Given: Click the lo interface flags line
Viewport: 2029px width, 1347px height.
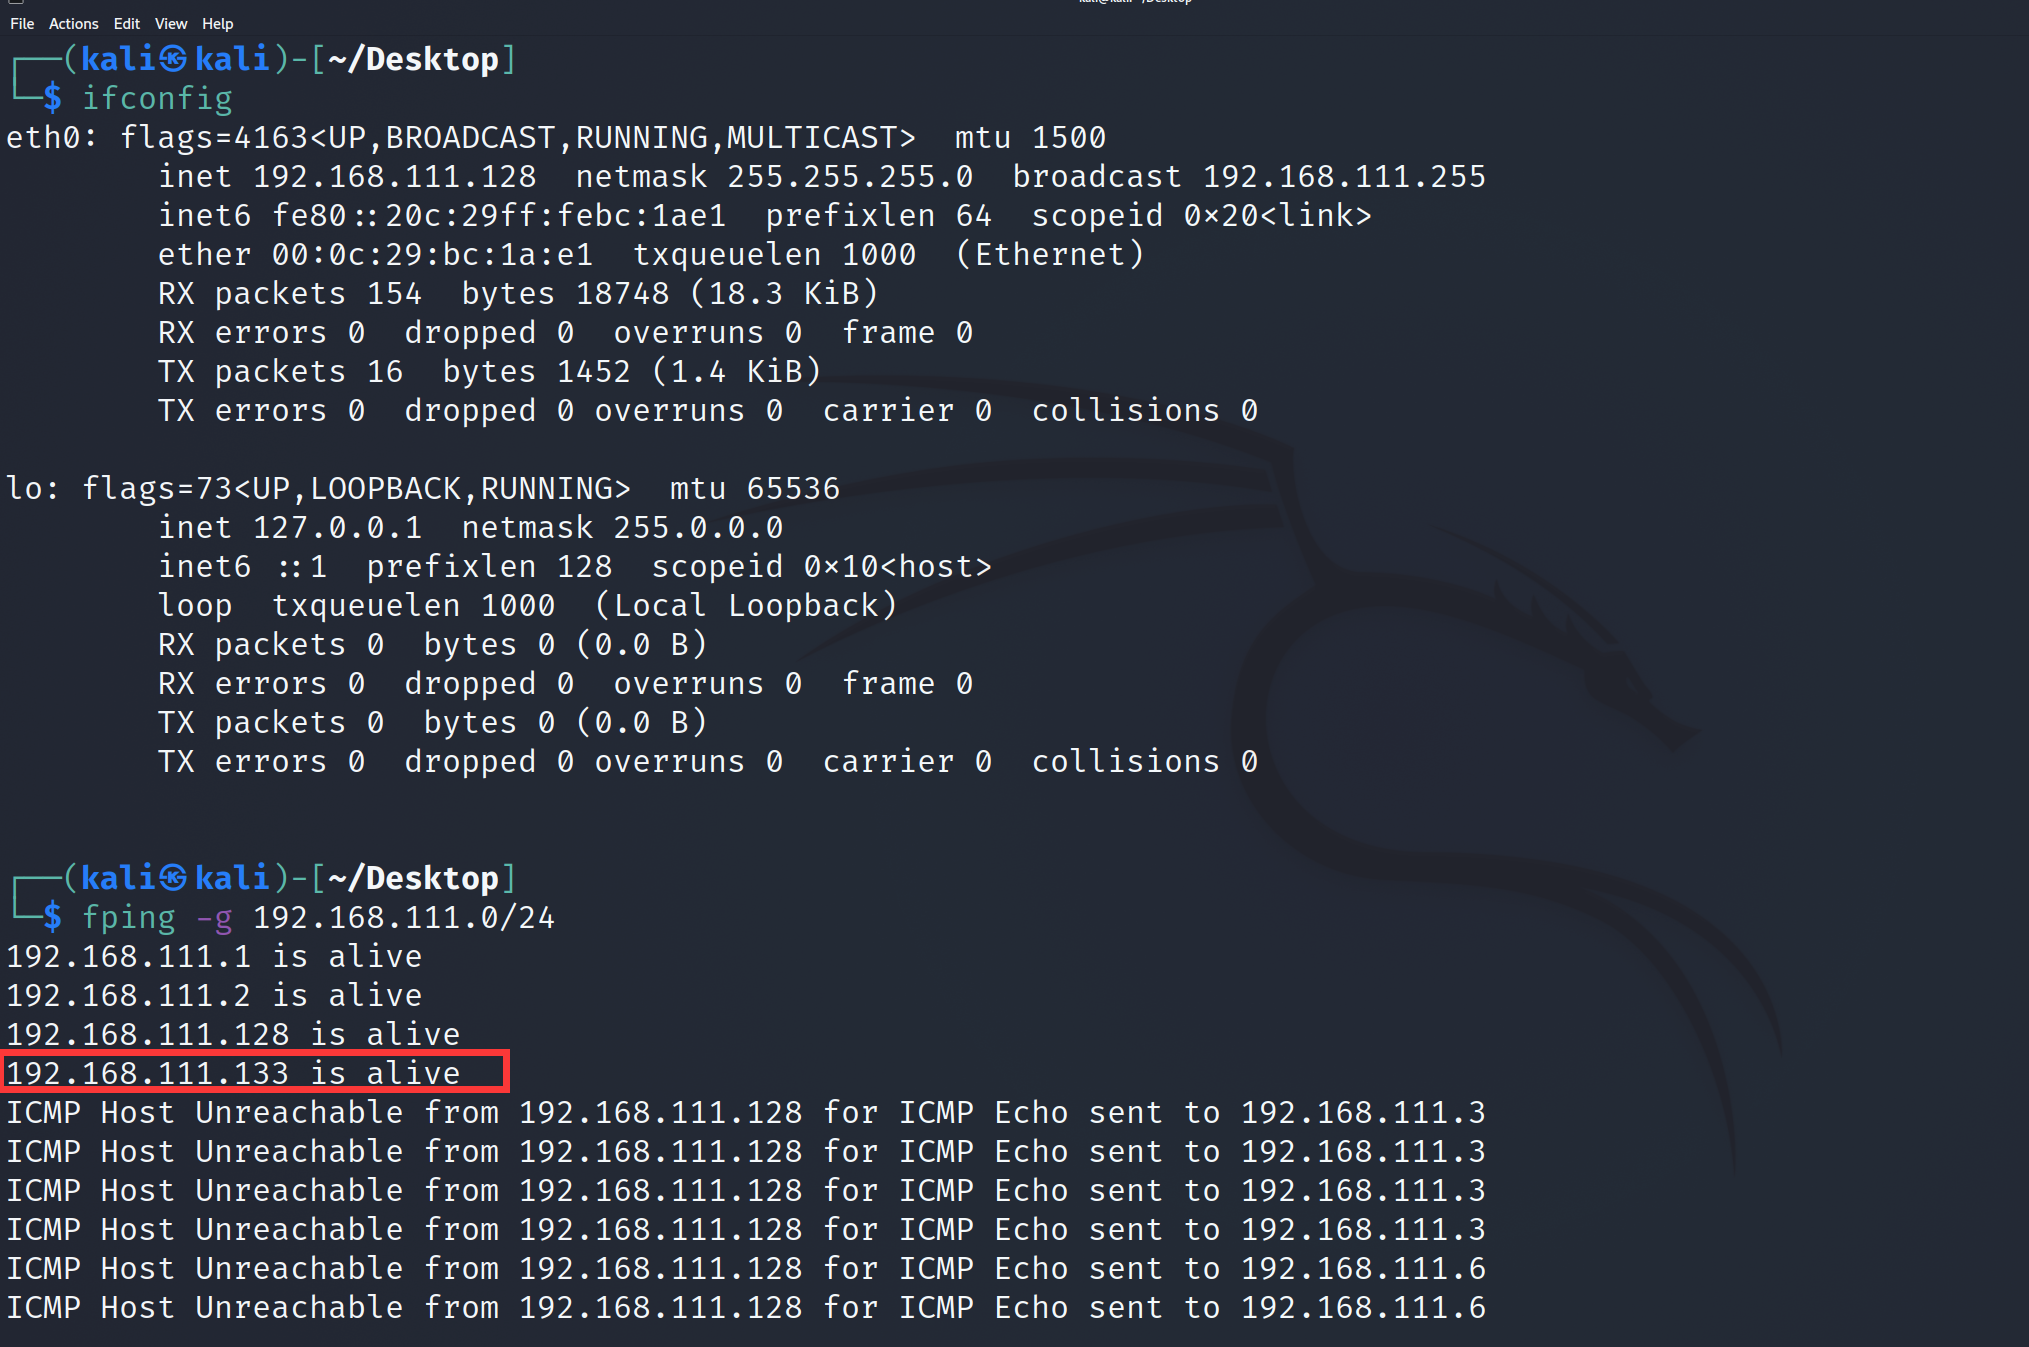Looking at the screenshot, I should point(423,489).
